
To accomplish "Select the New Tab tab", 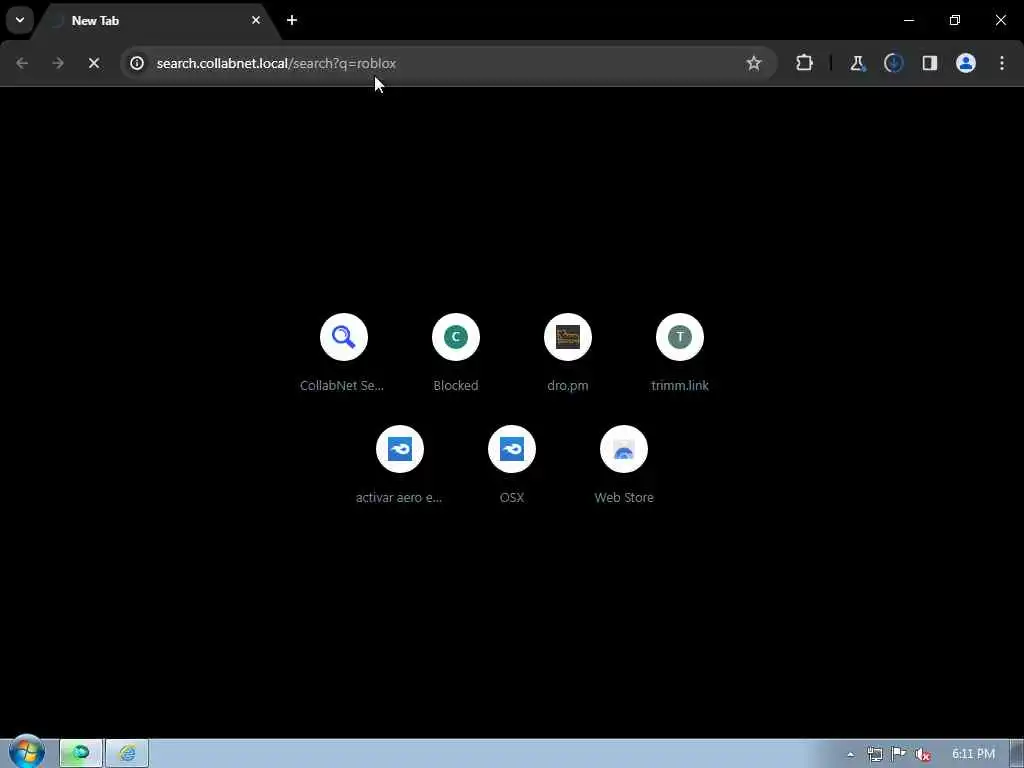I will pos(155,21).
